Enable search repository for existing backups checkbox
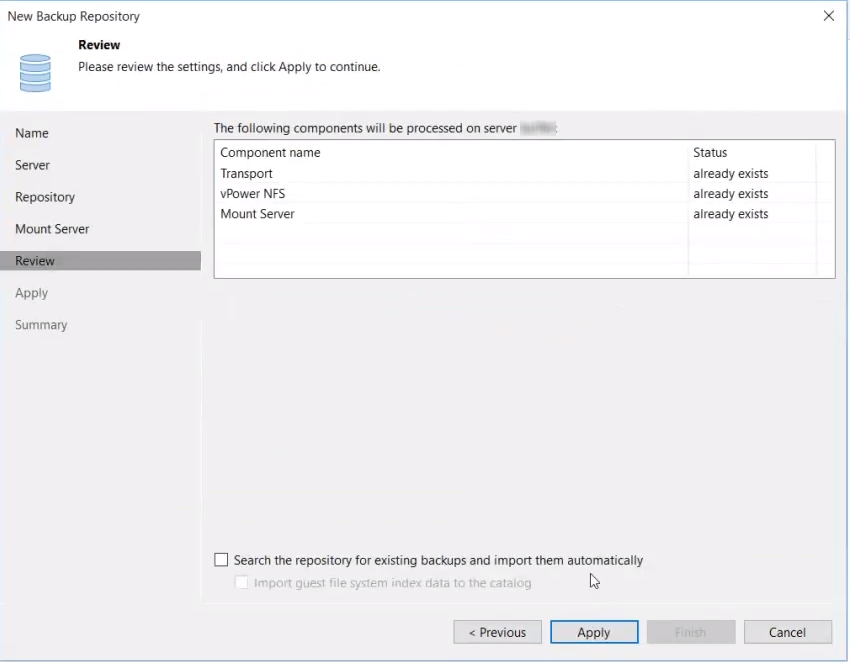This screenshot has height=663, width=850. (222, 560)
